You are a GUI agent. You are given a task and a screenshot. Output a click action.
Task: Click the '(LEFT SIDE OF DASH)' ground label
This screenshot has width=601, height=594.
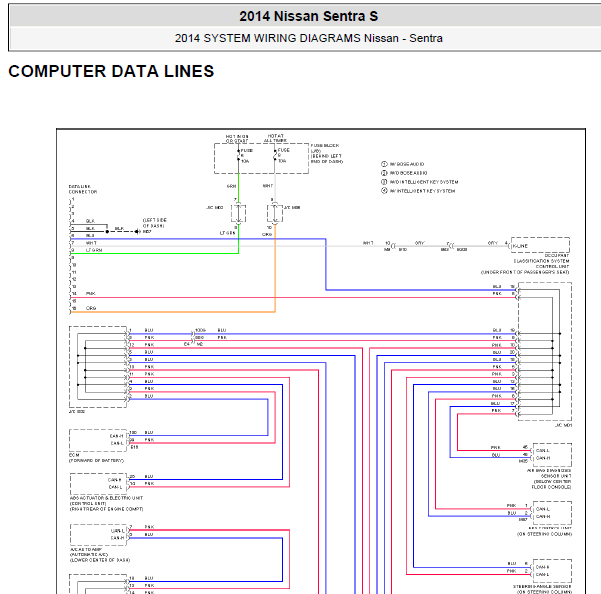click(x=154, y=223)
